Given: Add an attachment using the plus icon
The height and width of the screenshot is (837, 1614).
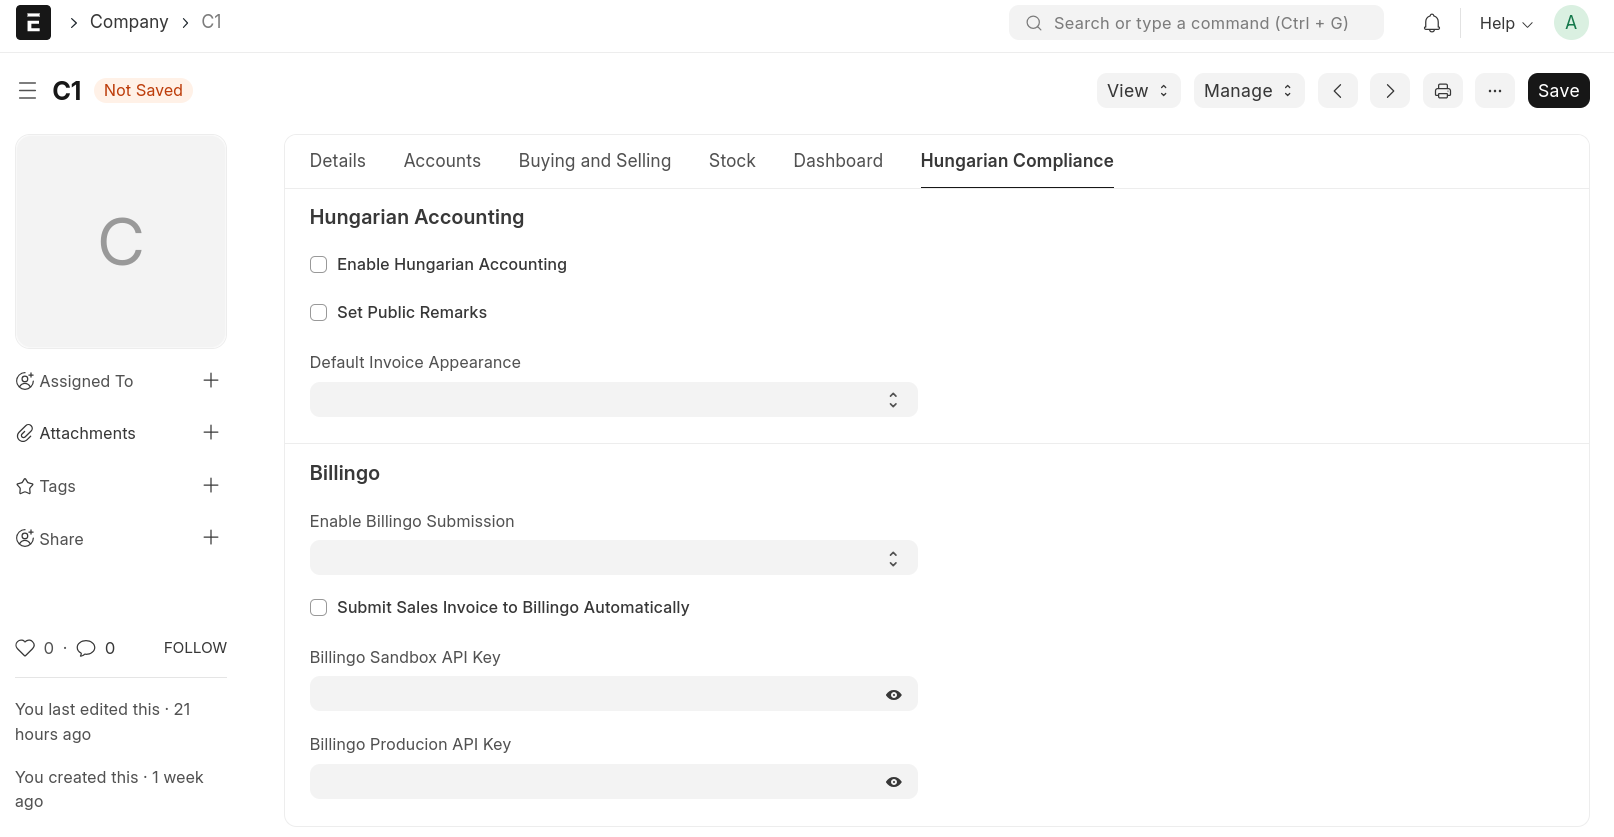Looking at the screenshot, I should click(x=211, y=432).
